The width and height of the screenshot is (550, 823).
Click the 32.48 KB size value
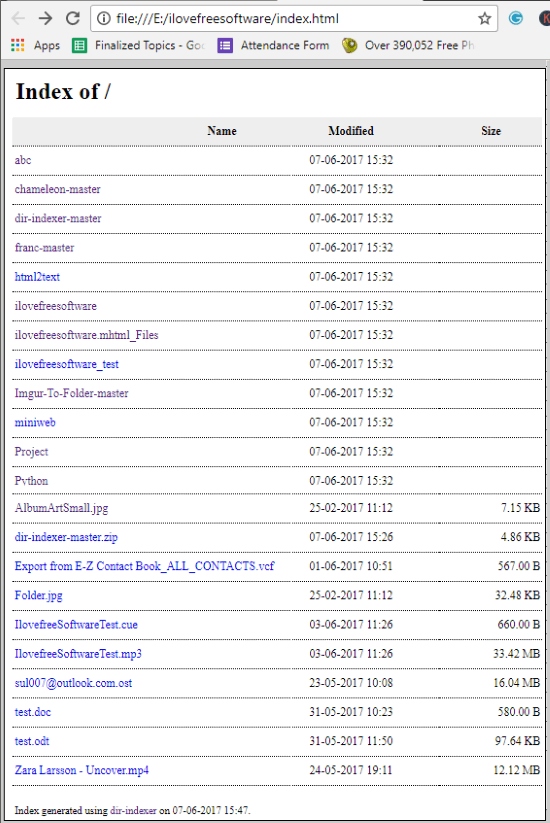coord(517,596)
